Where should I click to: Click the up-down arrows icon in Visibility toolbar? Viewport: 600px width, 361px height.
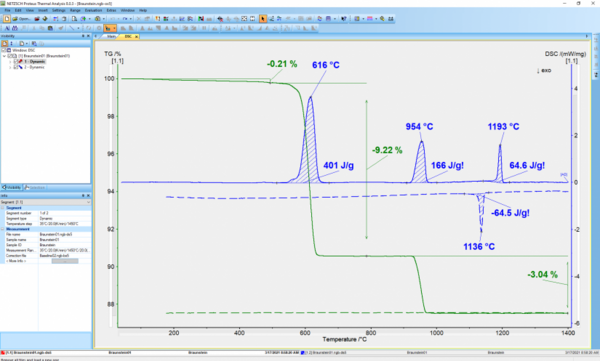click(x=11, y=44)
